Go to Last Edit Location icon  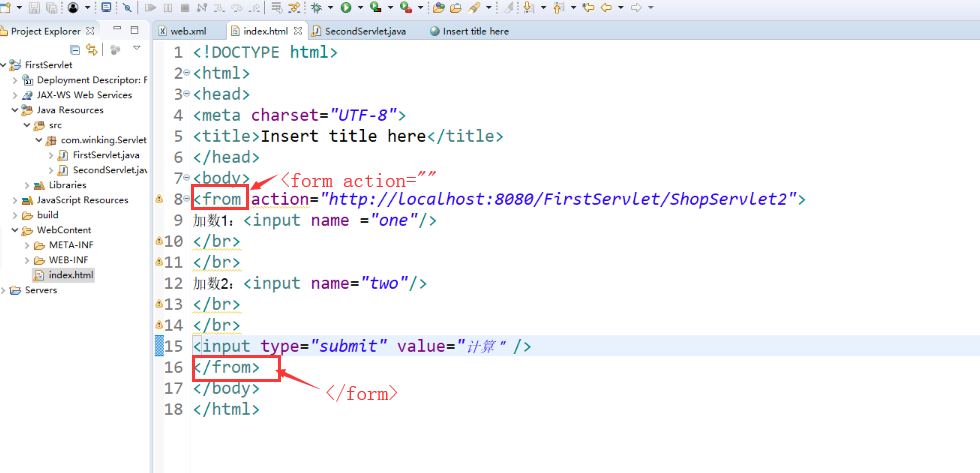point(588,7)
